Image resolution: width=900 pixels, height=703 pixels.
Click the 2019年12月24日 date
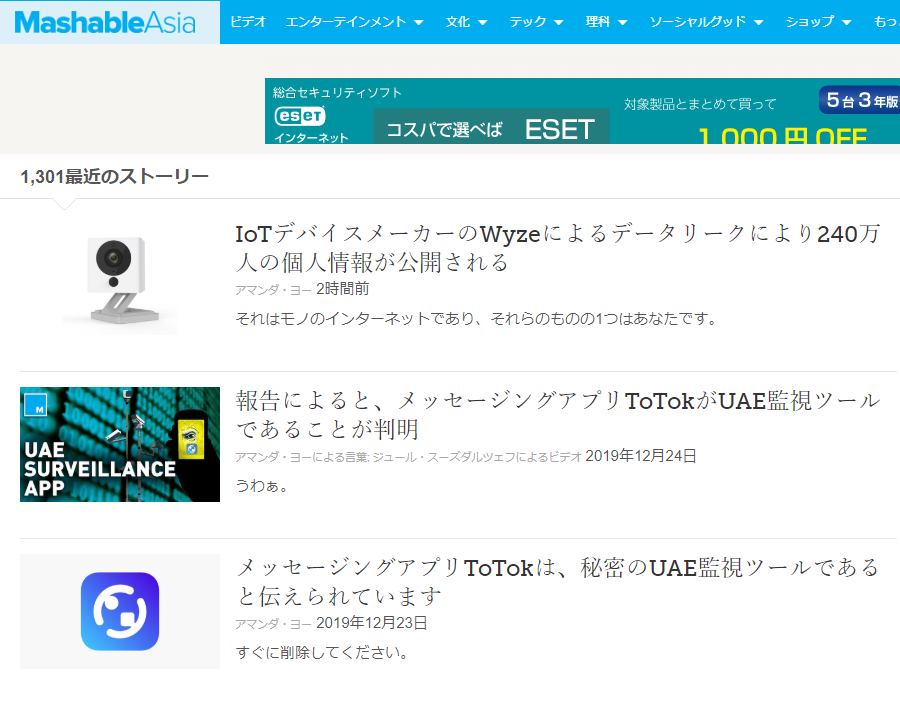[x=641, y=456]
